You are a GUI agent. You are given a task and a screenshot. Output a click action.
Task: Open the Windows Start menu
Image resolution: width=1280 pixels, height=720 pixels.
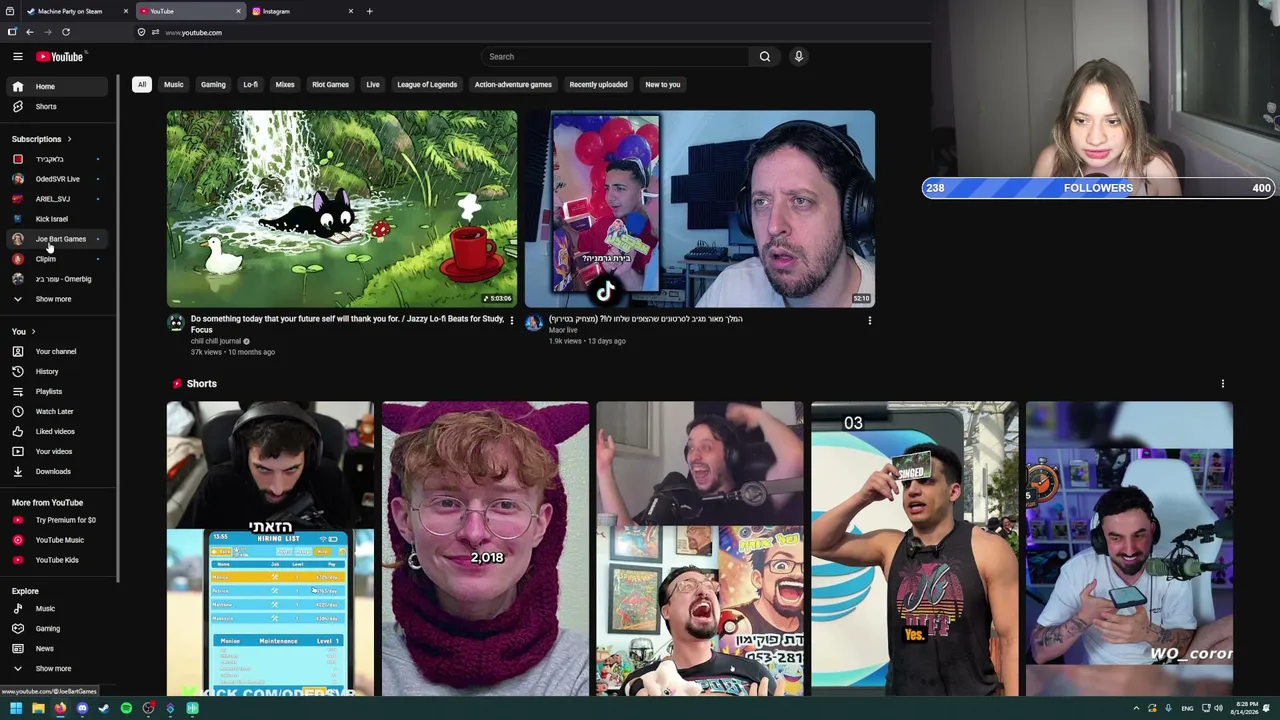tap(16, 708)
